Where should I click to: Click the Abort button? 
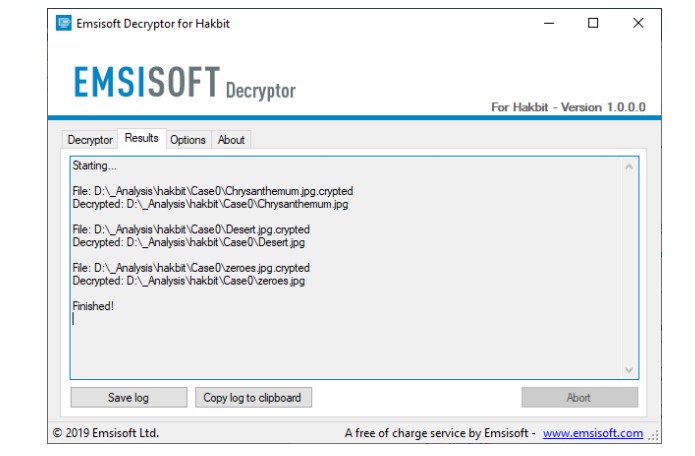click(579, 397)
